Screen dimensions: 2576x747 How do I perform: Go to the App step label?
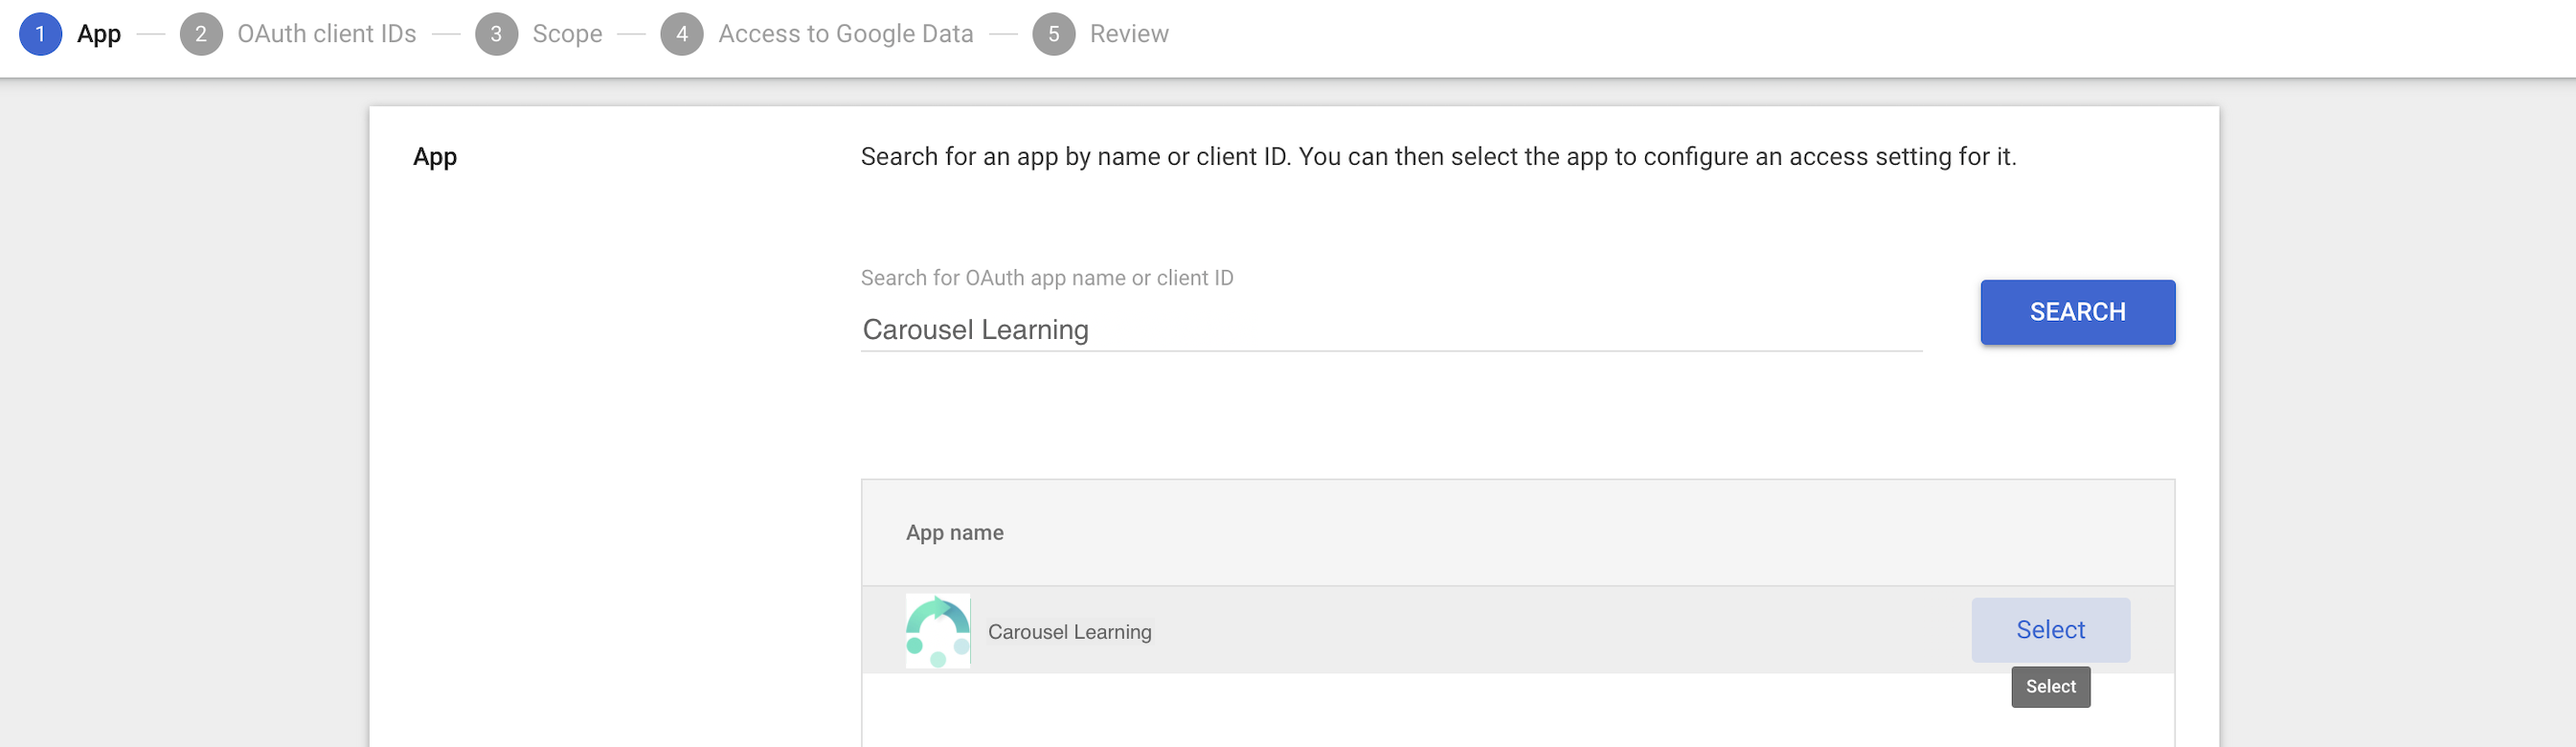pos(99,34)
